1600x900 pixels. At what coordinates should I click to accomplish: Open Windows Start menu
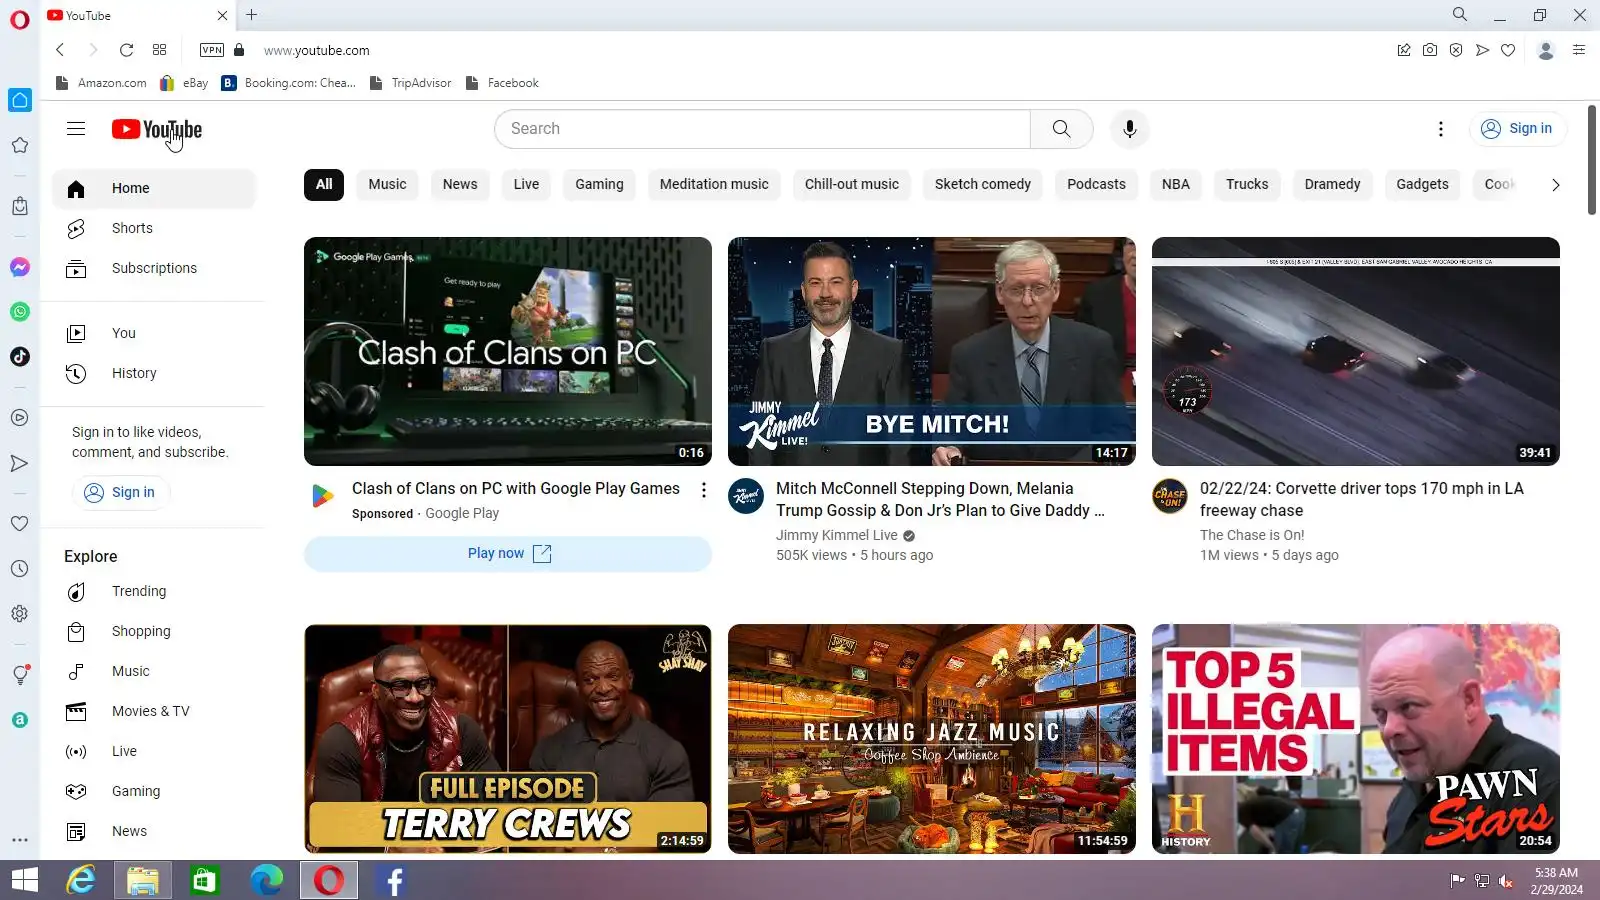(x=24, y=881)
